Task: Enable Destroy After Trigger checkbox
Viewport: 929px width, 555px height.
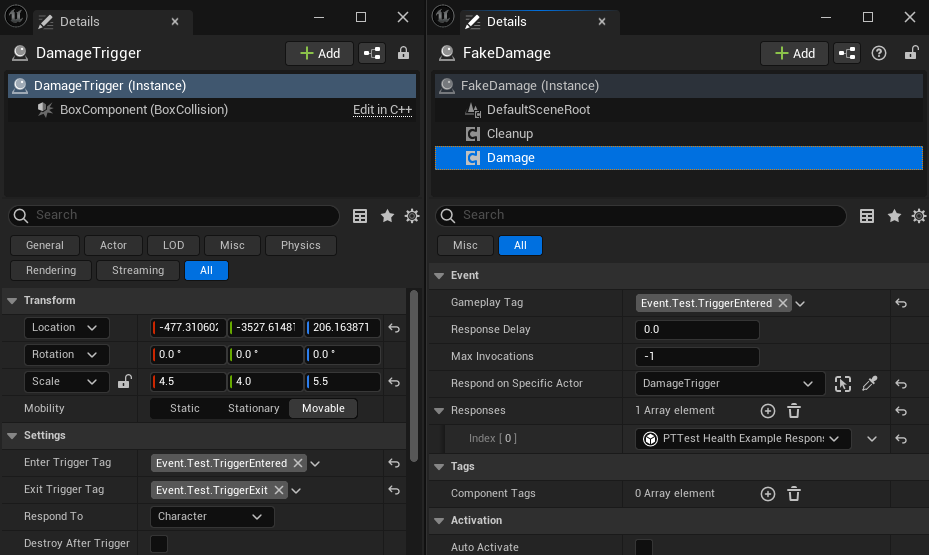Action: (x=159, y=544)
